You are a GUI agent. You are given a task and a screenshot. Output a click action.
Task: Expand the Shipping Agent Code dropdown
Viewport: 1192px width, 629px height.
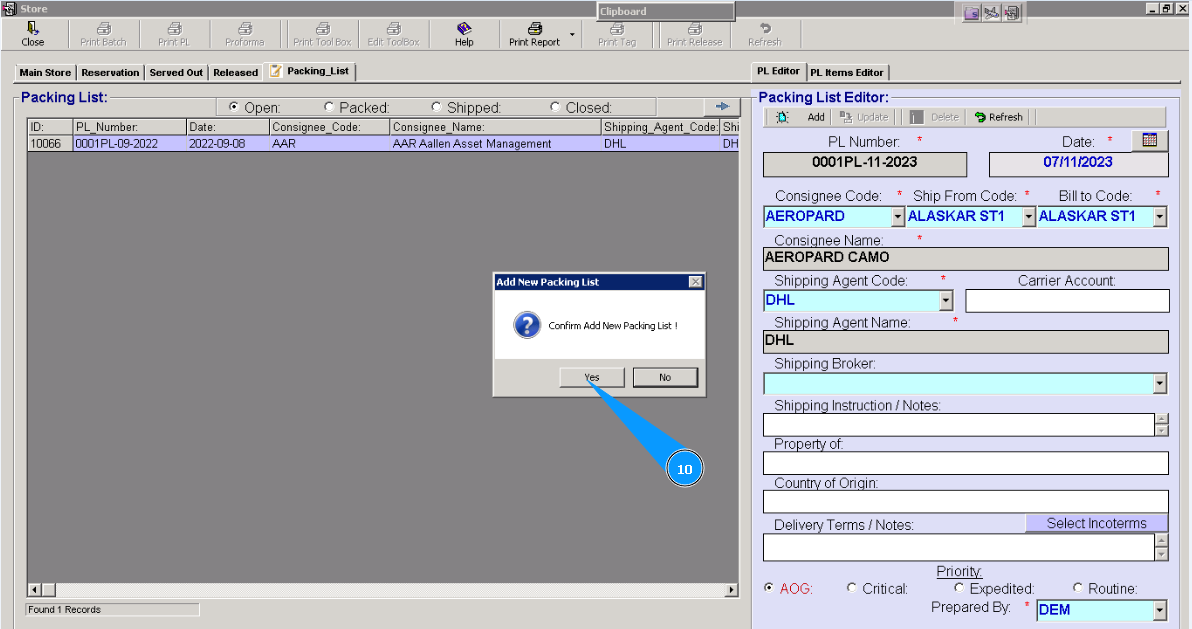point(946,300)
